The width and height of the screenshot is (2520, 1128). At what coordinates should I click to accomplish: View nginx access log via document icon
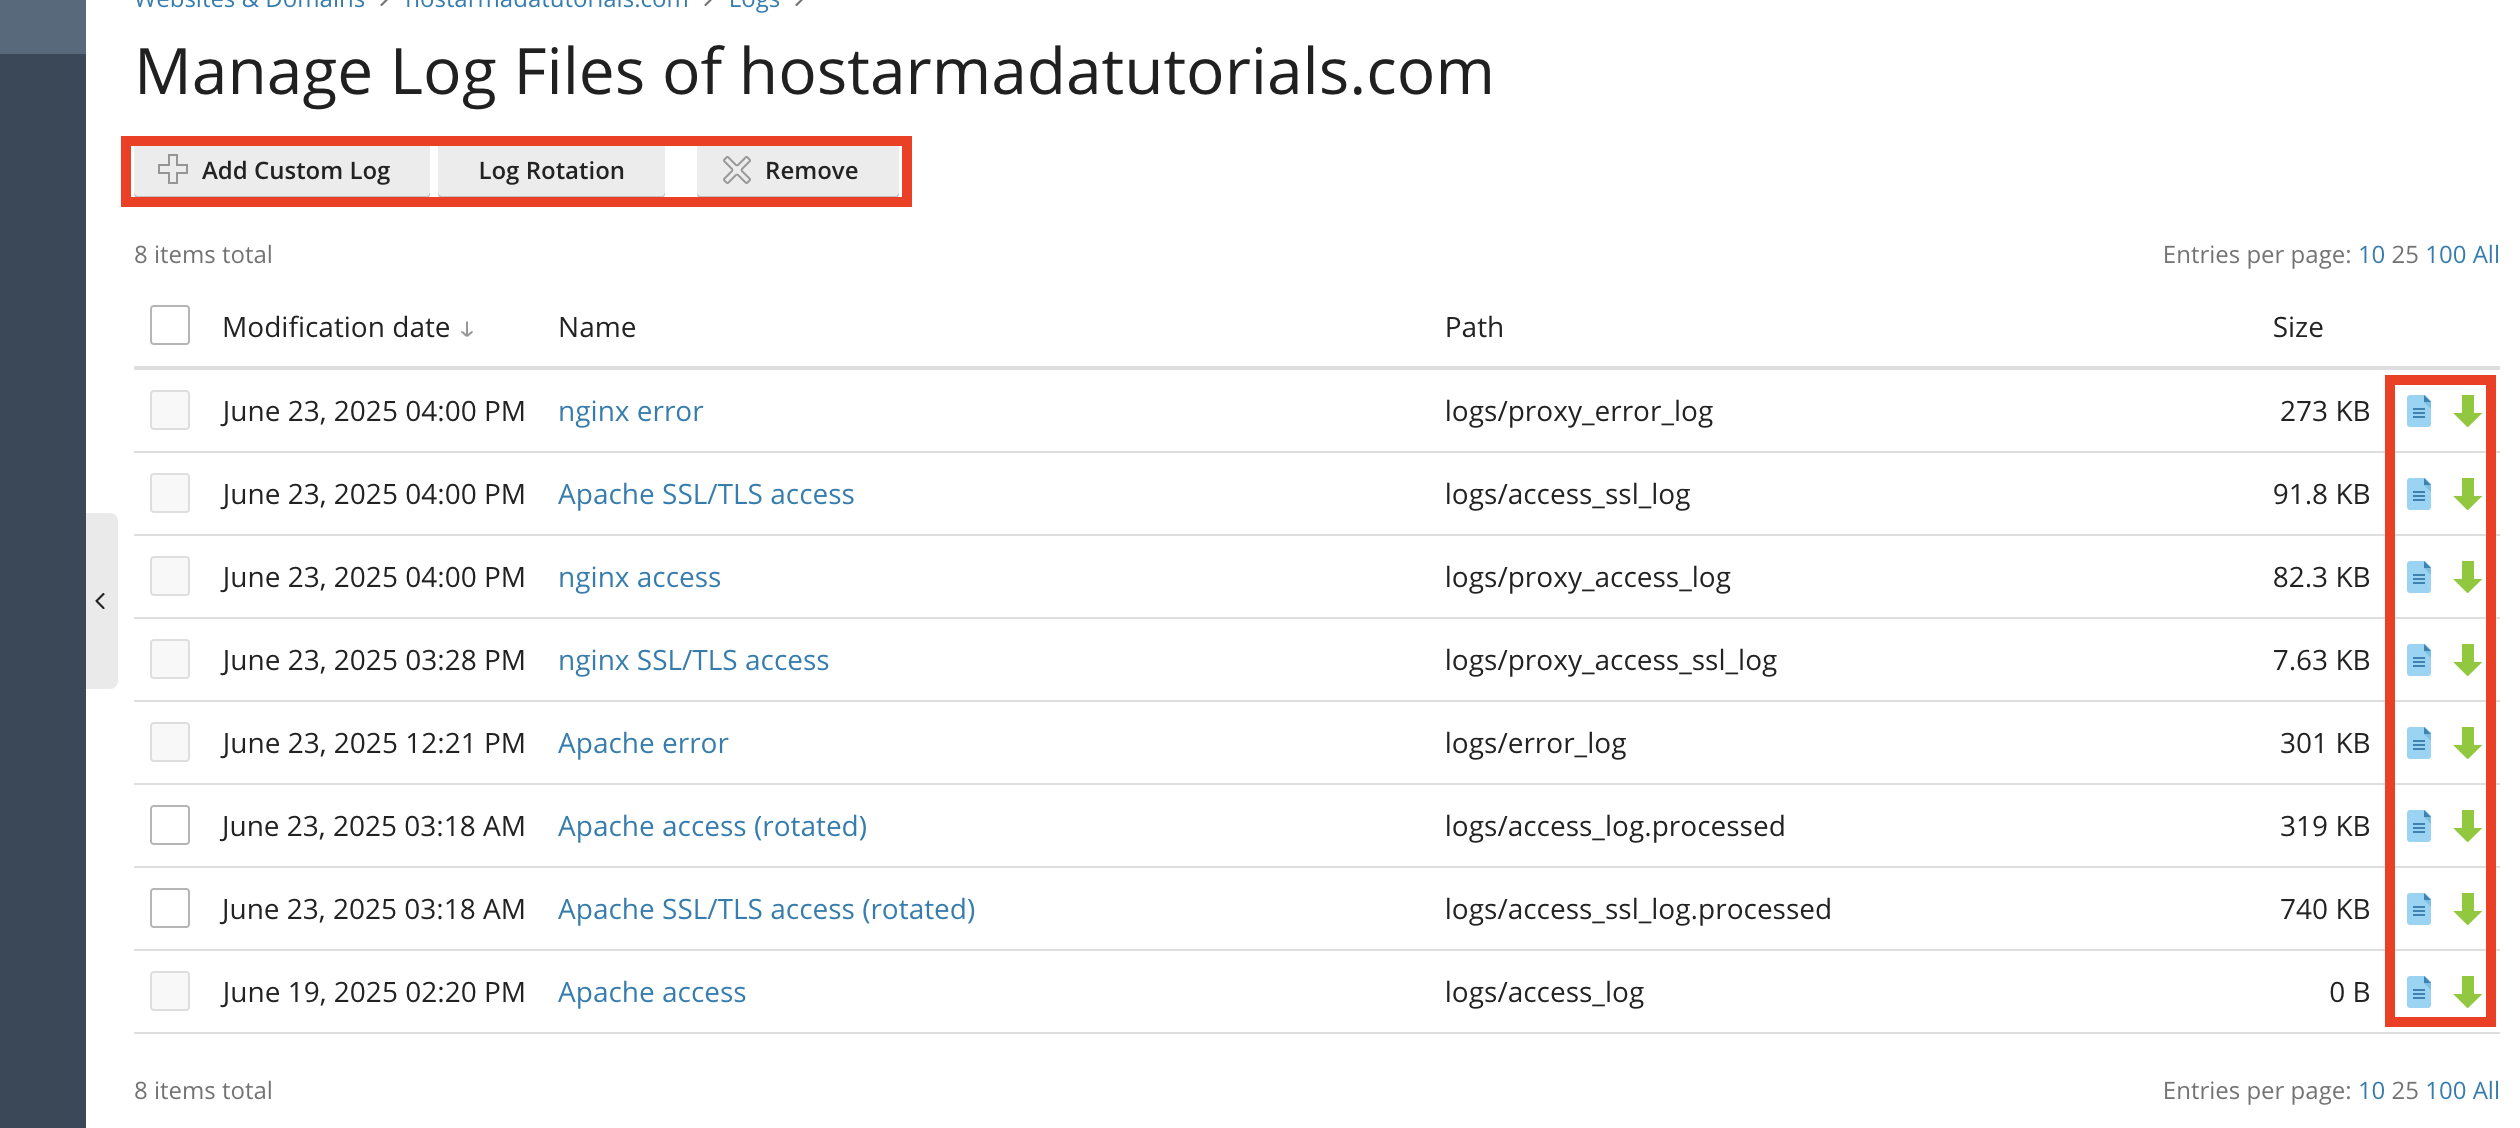tap(2418, 577)
